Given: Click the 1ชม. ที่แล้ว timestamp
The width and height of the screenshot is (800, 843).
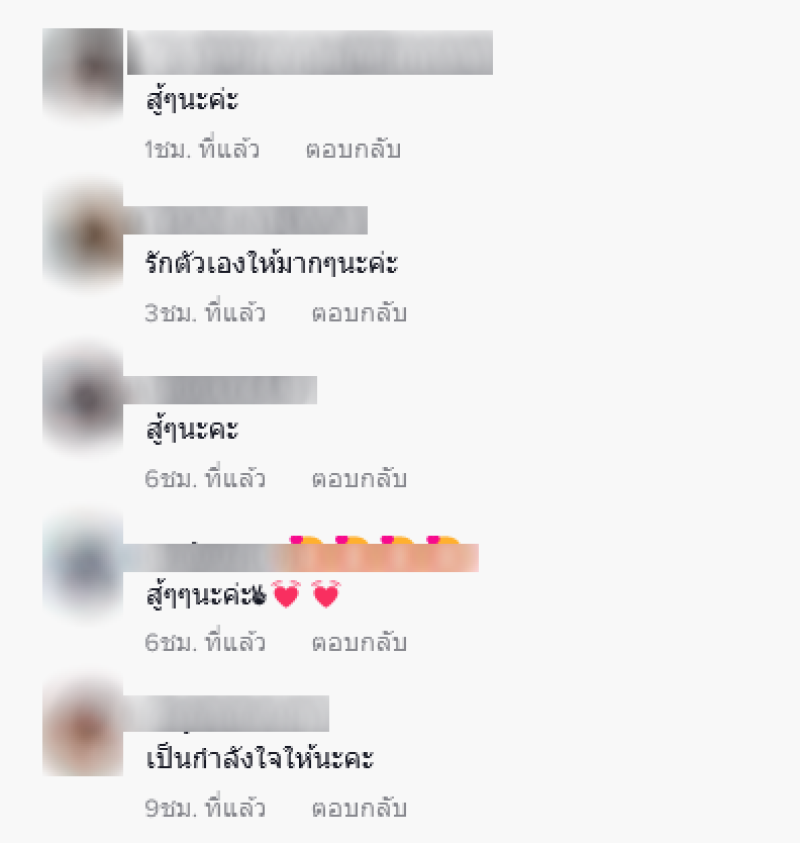Looking at the screenshot, I should pyautogui.click(x=202, y=150).
